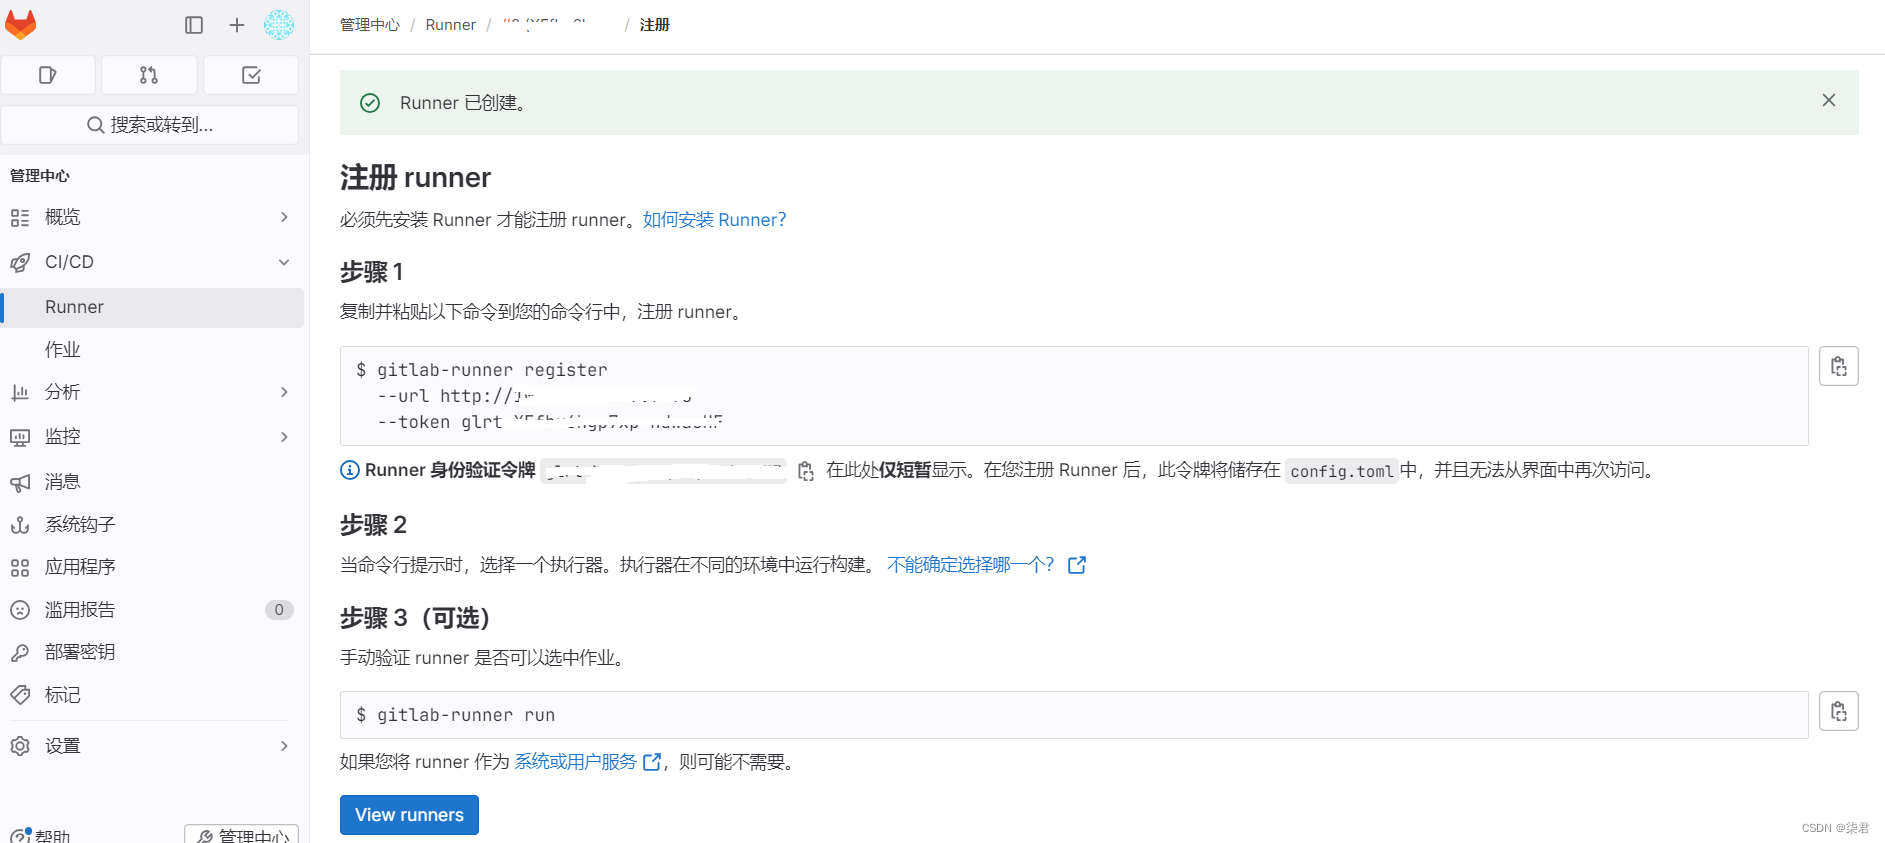Click the 监控 monitor icon
This screenshot has height=843, width=1885.
20,437
